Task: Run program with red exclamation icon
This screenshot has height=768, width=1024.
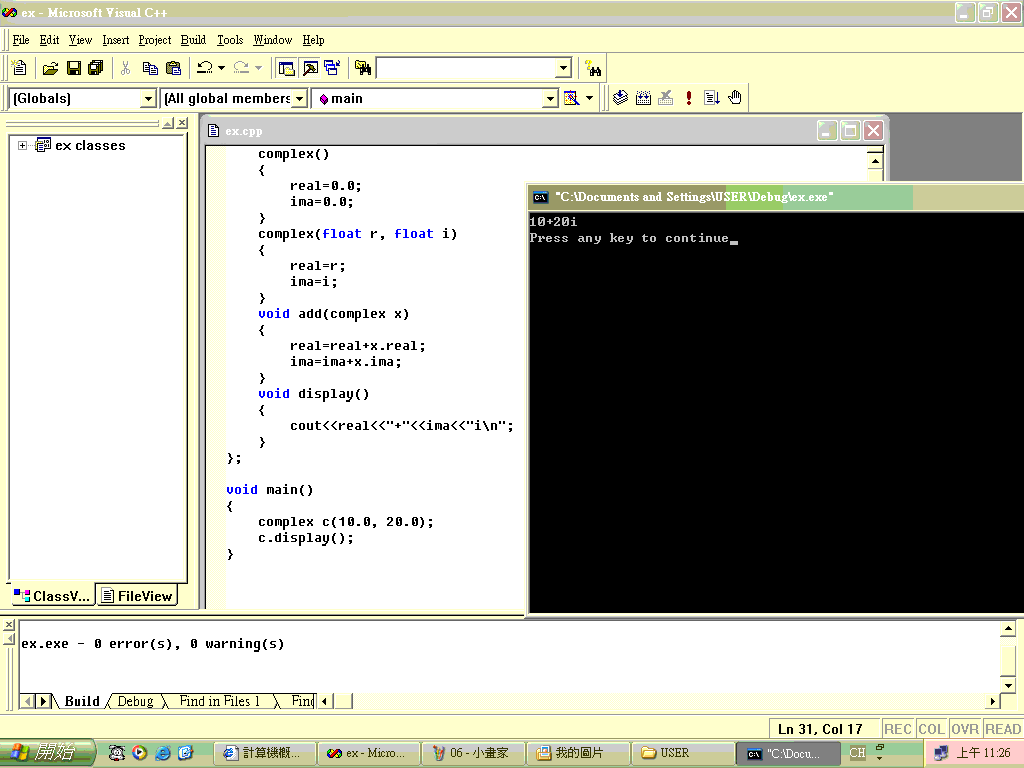Action: coord(689,98)
